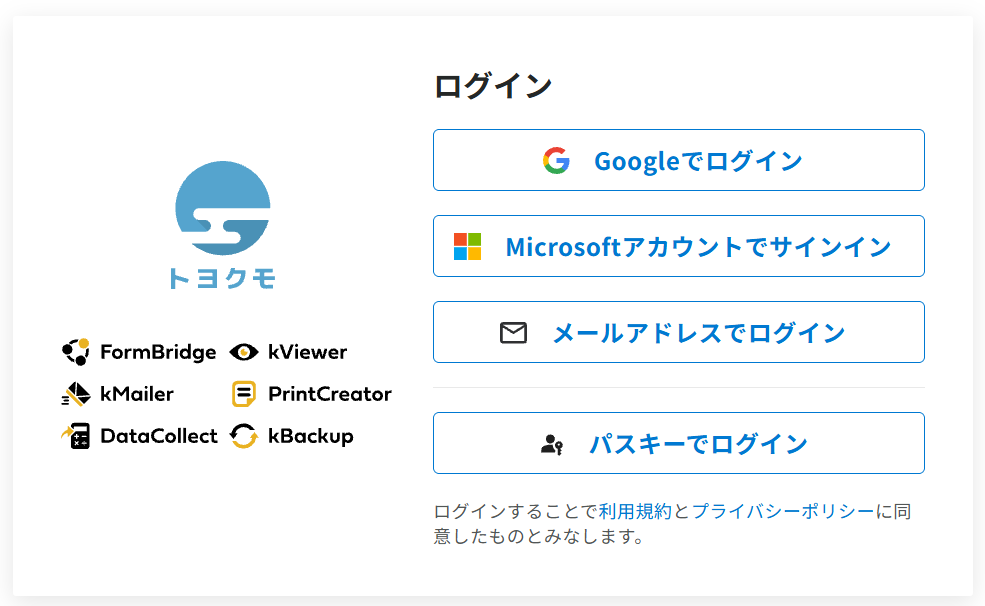This screenshot has height=606, width=985.
Task: Click the Toyokumo cloud logo
Action: [222, 208]
